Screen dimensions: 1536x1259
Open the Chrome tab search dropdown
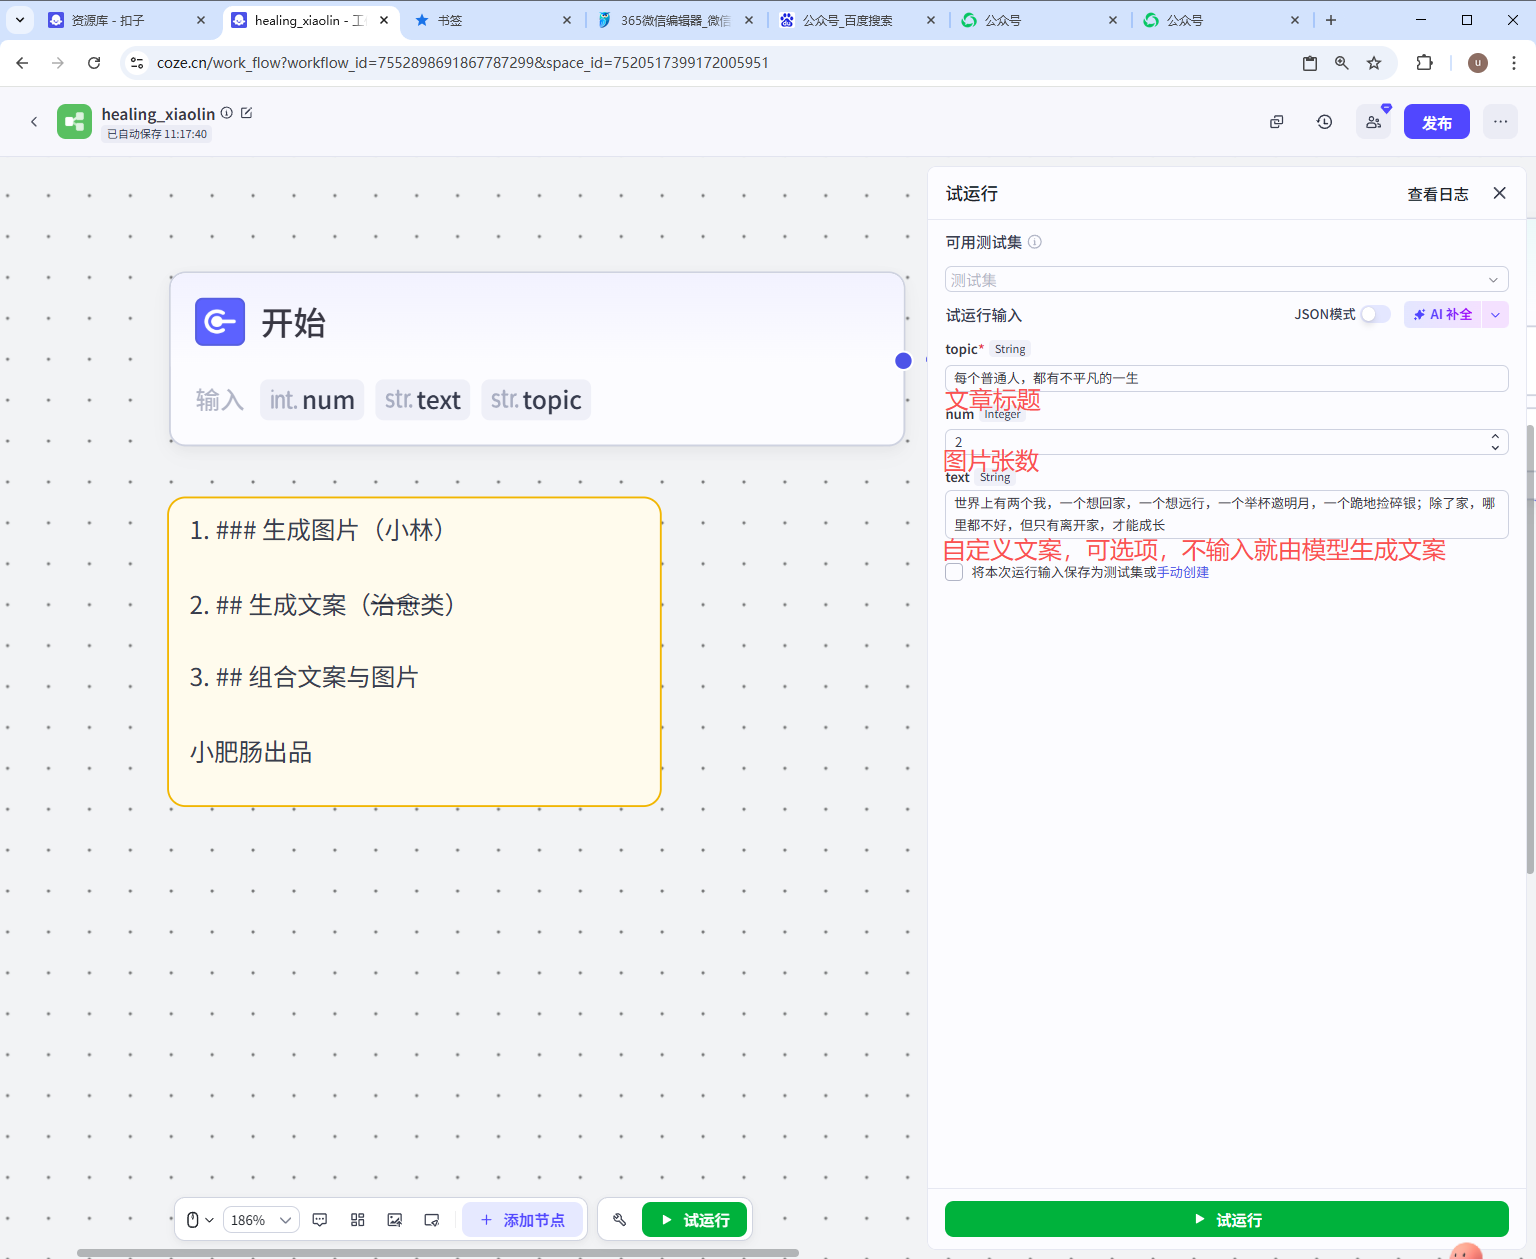(x=19, y=20)
